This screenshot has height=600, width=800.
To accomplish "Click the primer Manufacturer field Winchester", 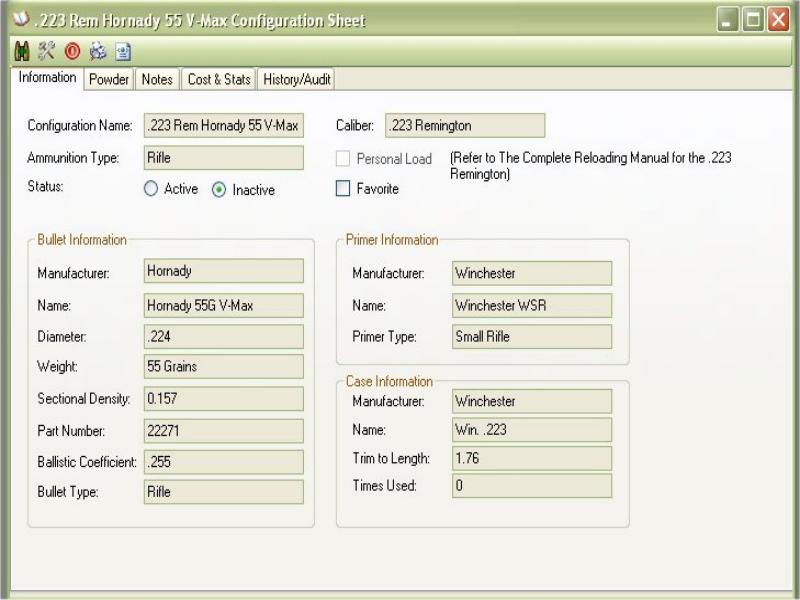I will (x=532, y=273).
